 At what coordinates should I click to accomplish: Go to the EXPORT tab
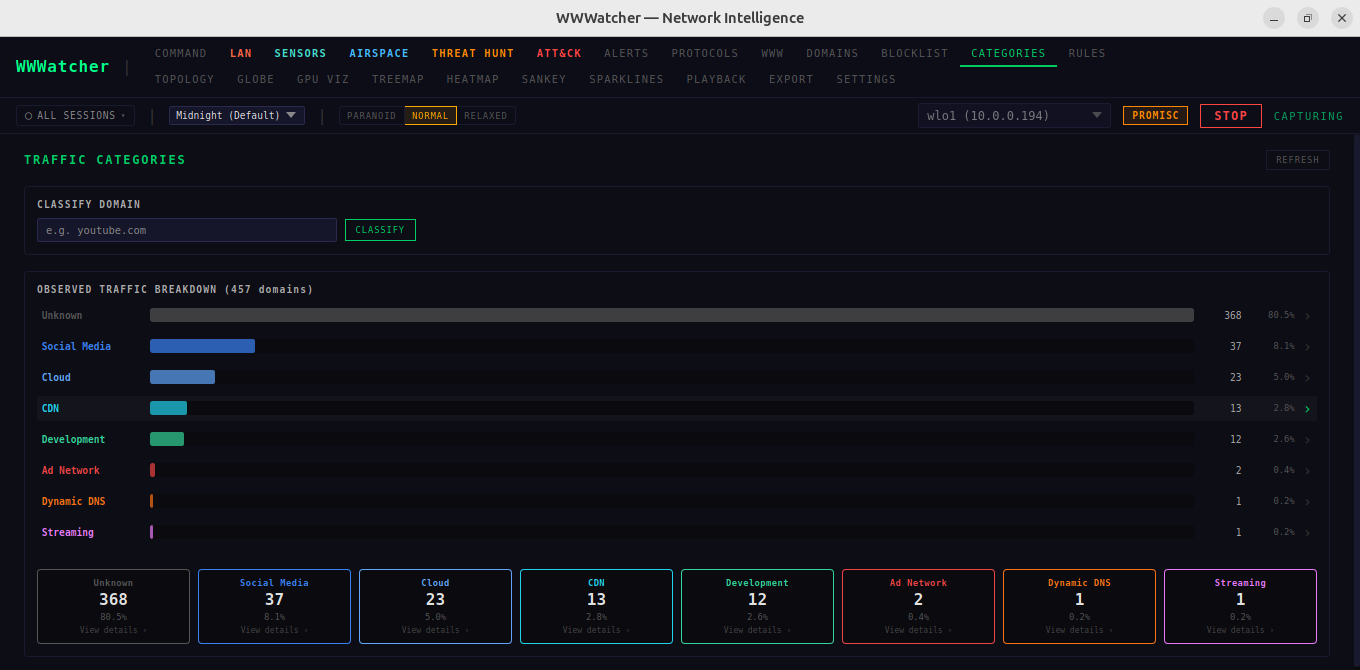point(791,79)
